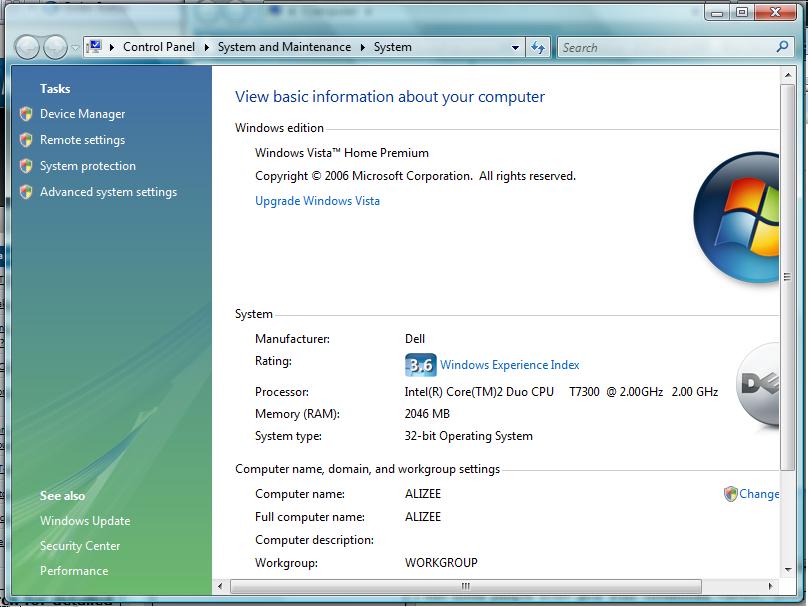Open the Windows Experience Index link
This screenshot has height=607, width=808.
pyautogui.click(x=510, y=365)
